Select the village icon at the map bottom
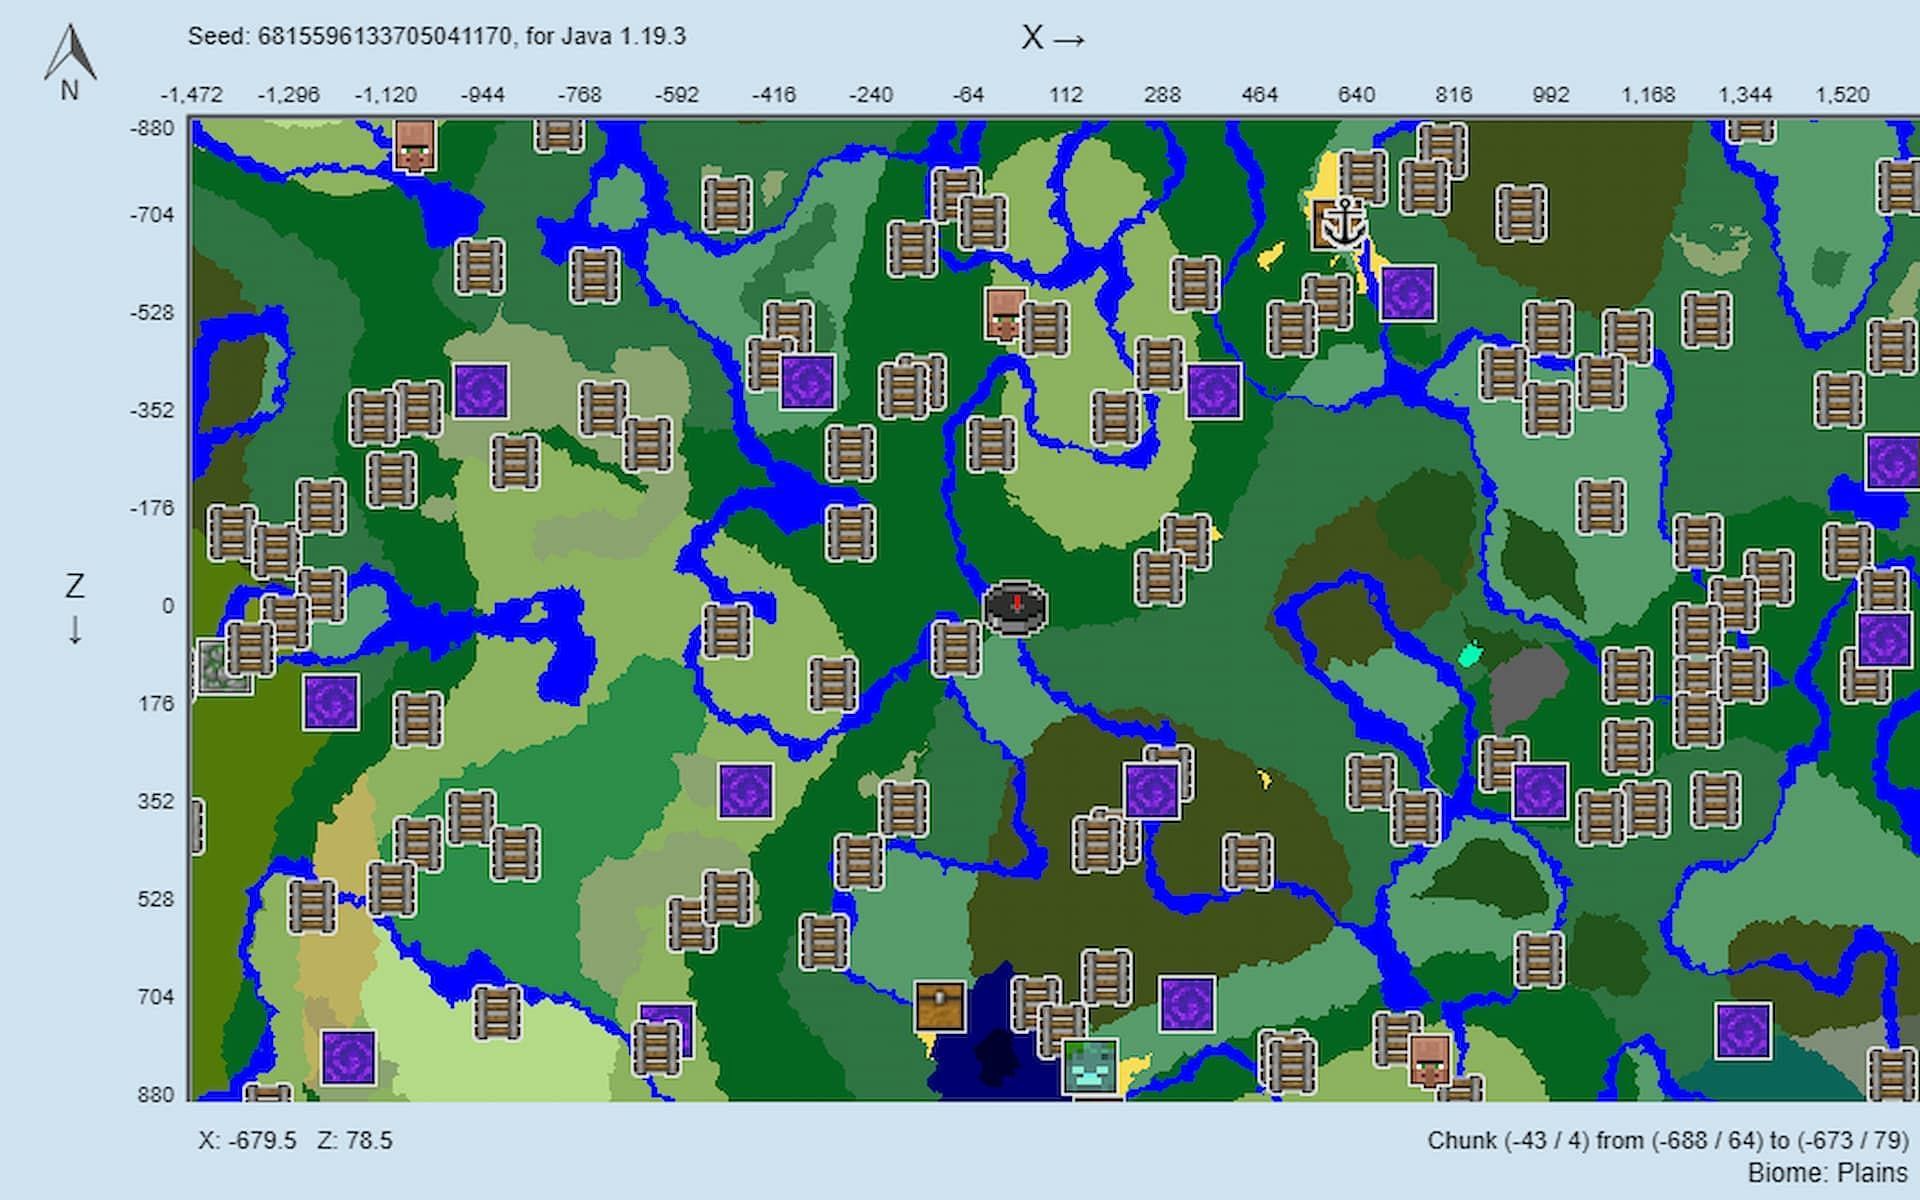The width and height of the screenshot is (1920, 1200). pyautogui.click(x=1429, y=1060)
